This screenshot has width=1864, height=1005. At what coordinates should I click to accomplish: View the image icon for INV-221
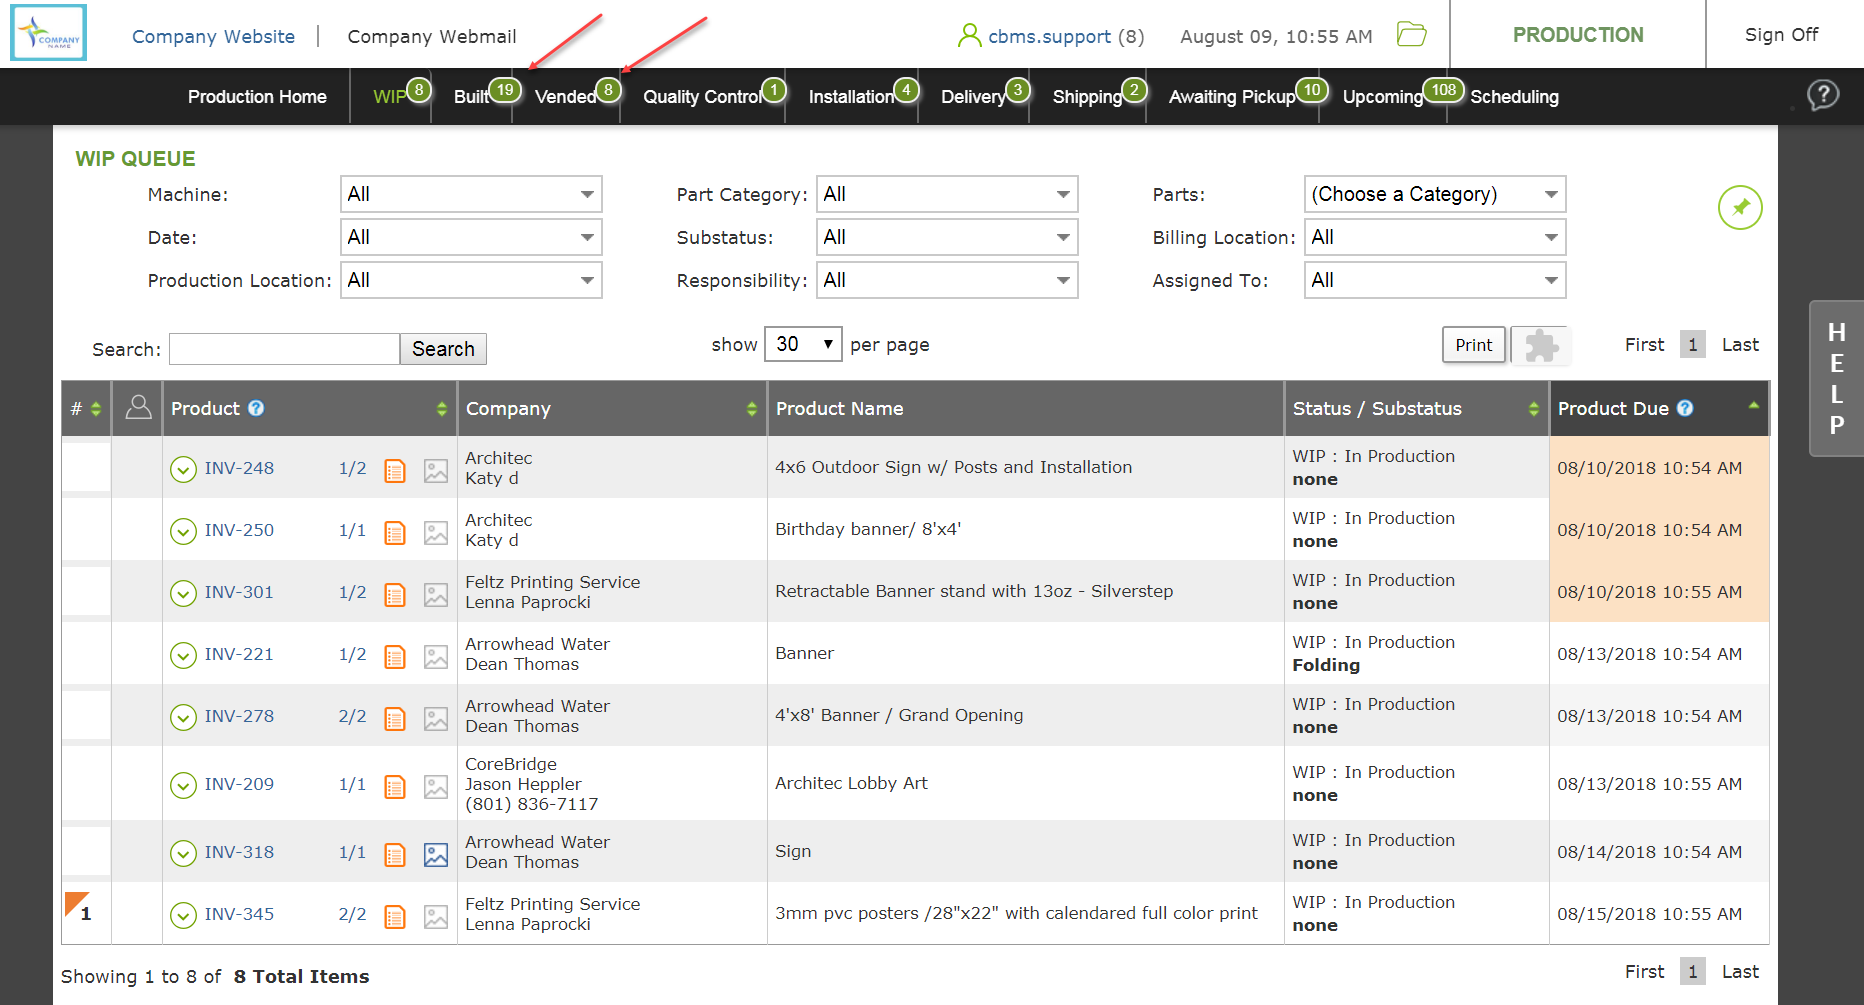(x=436, y=656)
